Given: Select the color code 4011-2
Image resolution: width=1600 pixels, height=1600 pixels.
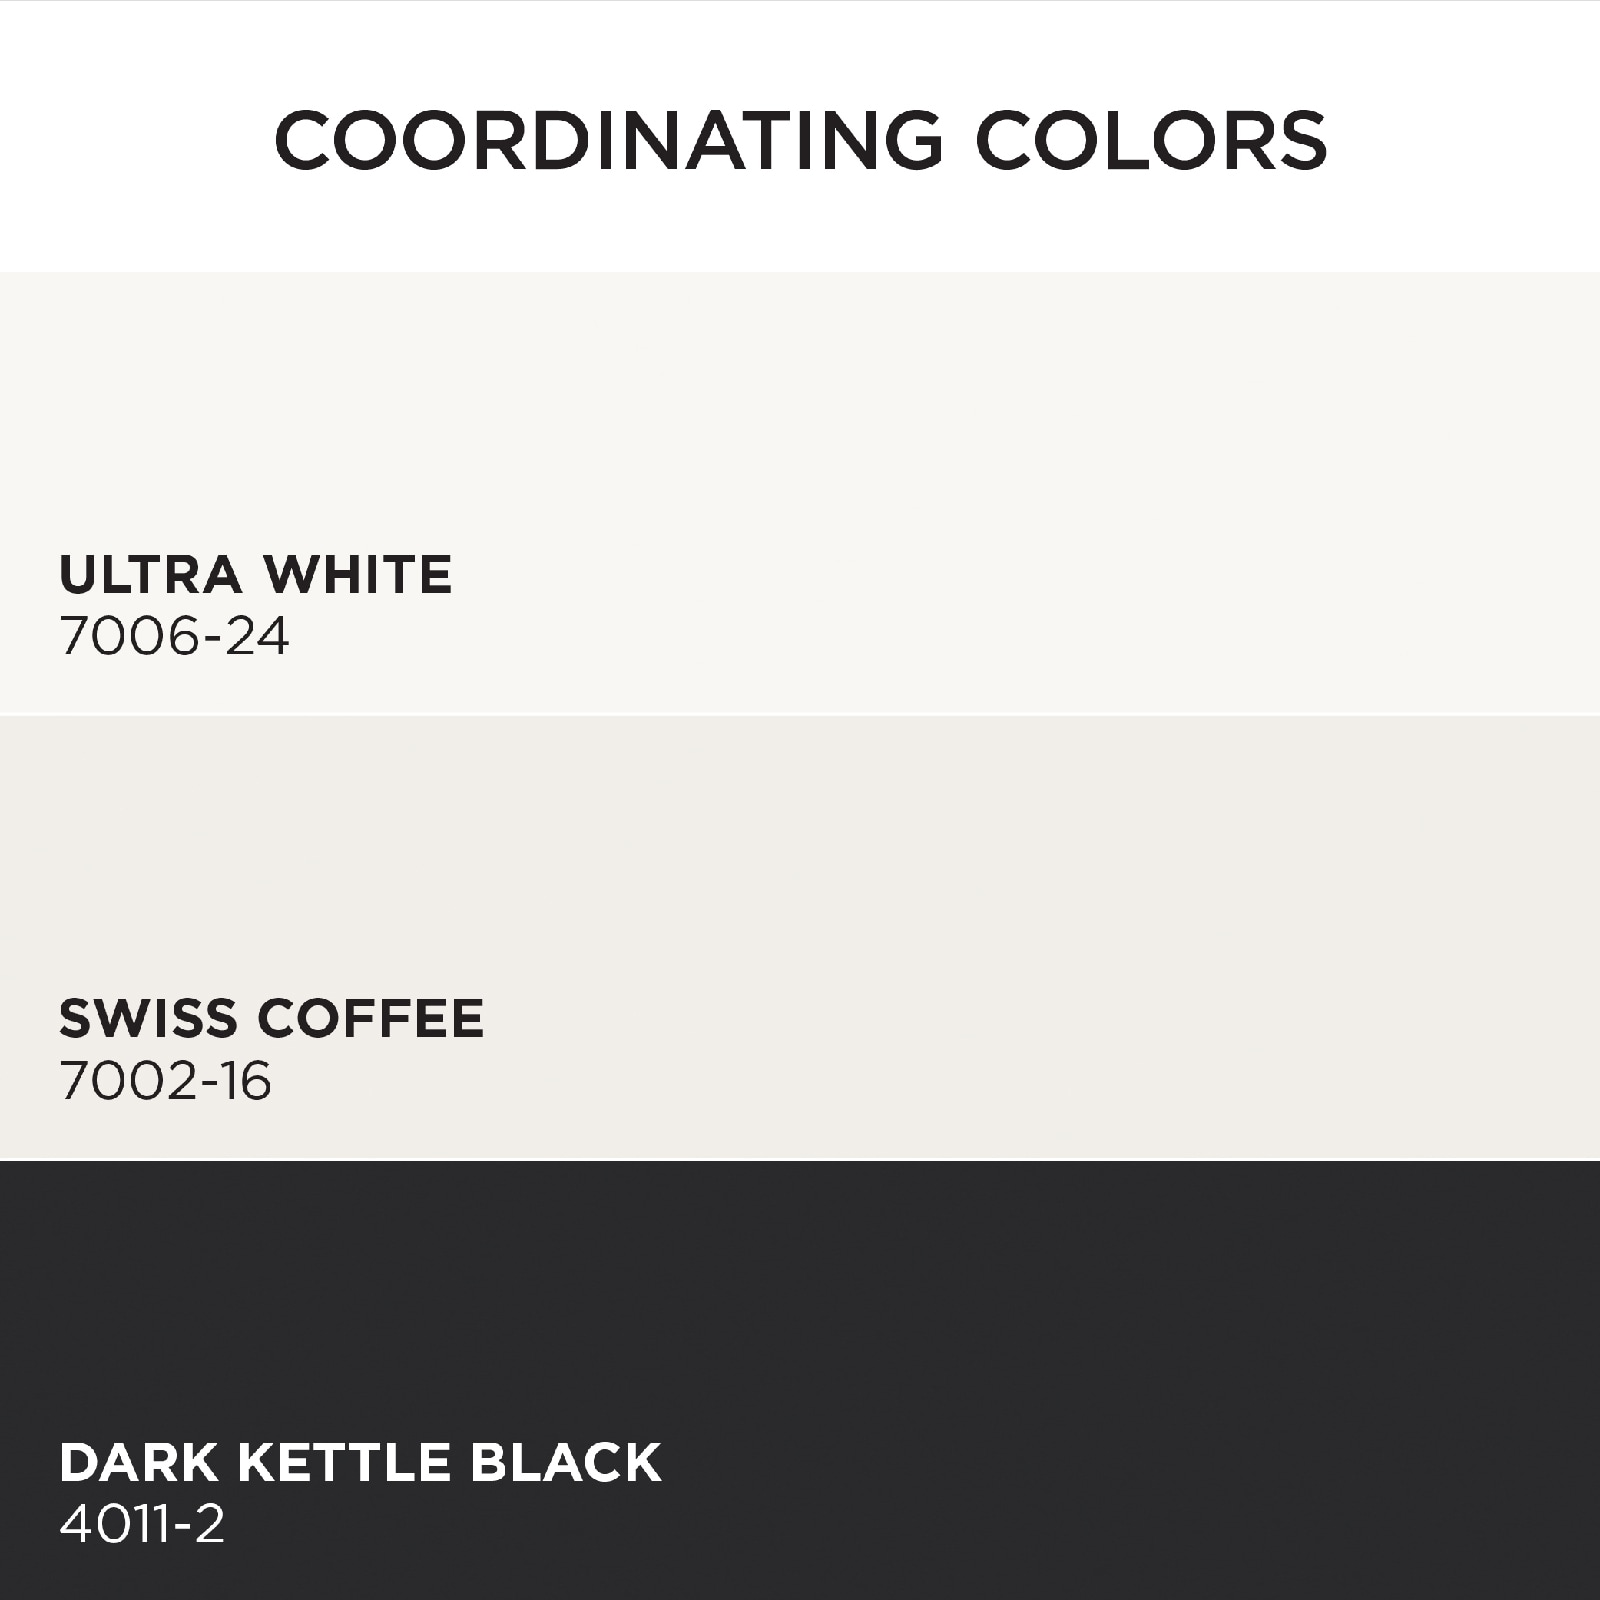Looking at the screenshot, I should (142, 1525).
